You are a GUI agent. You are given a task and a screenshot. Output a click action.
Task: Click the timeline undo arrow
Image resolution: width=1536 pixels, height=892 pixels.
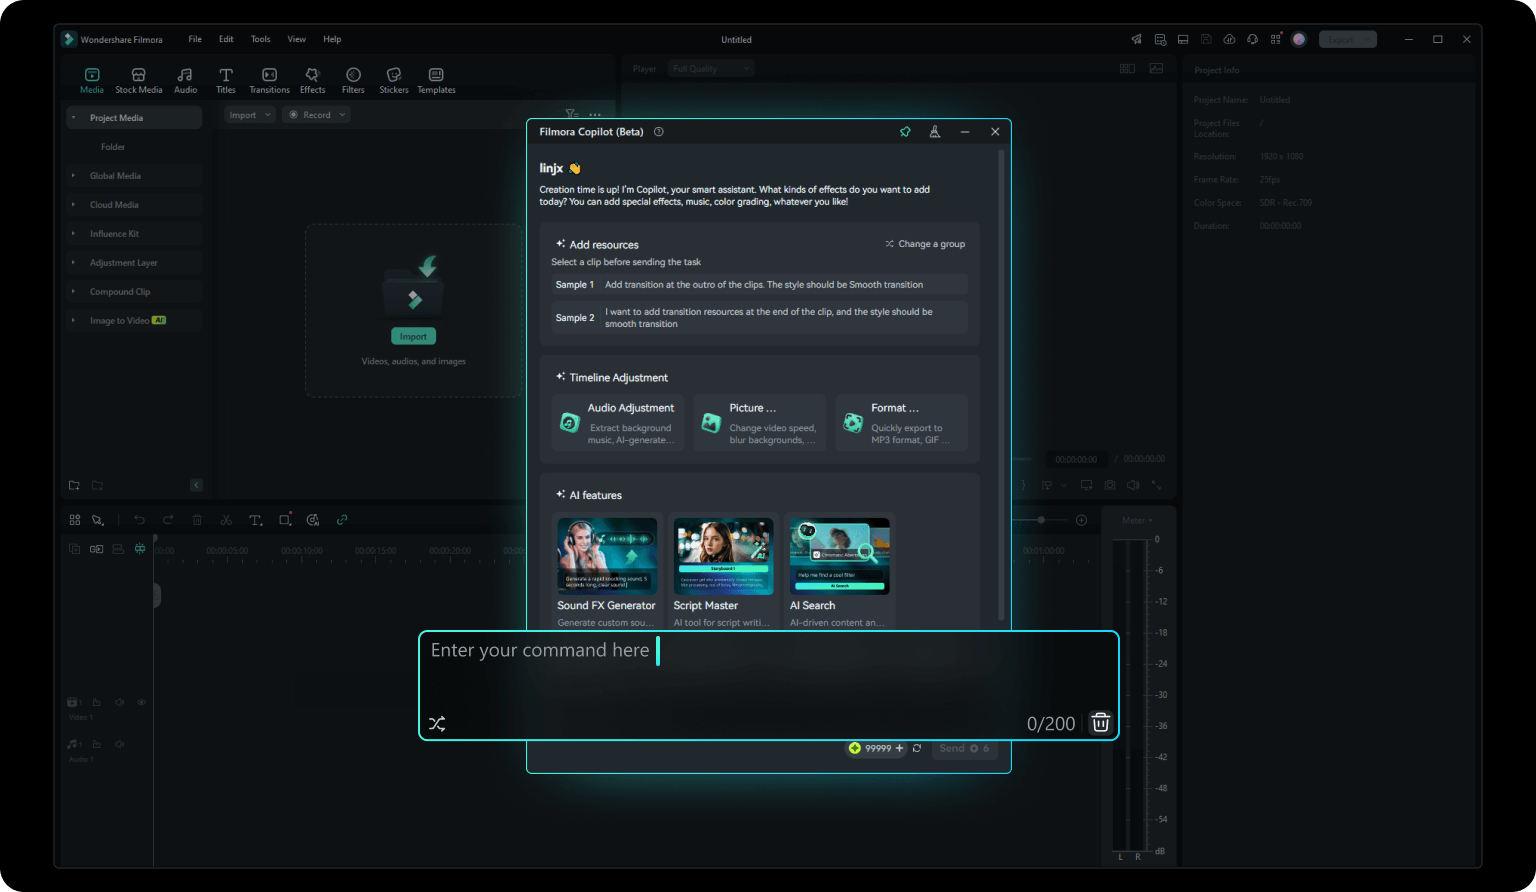point(139,520)
